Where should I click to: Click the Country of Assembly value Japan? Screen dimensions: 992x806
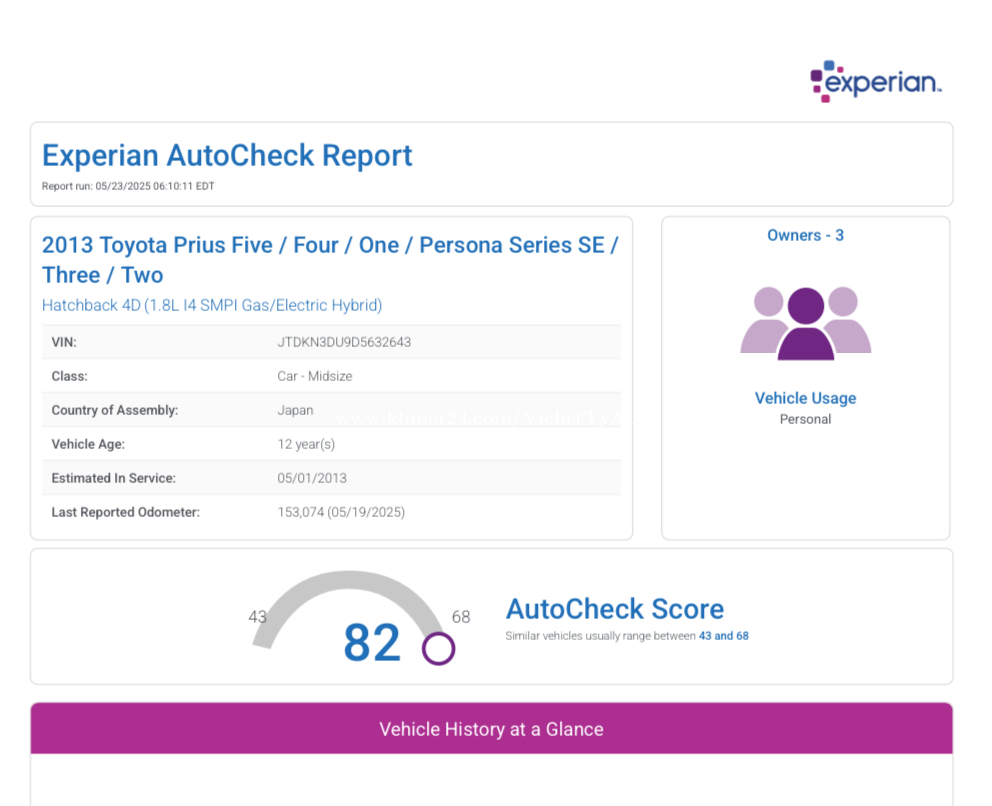pyautogui.click(x=295, y=410)
